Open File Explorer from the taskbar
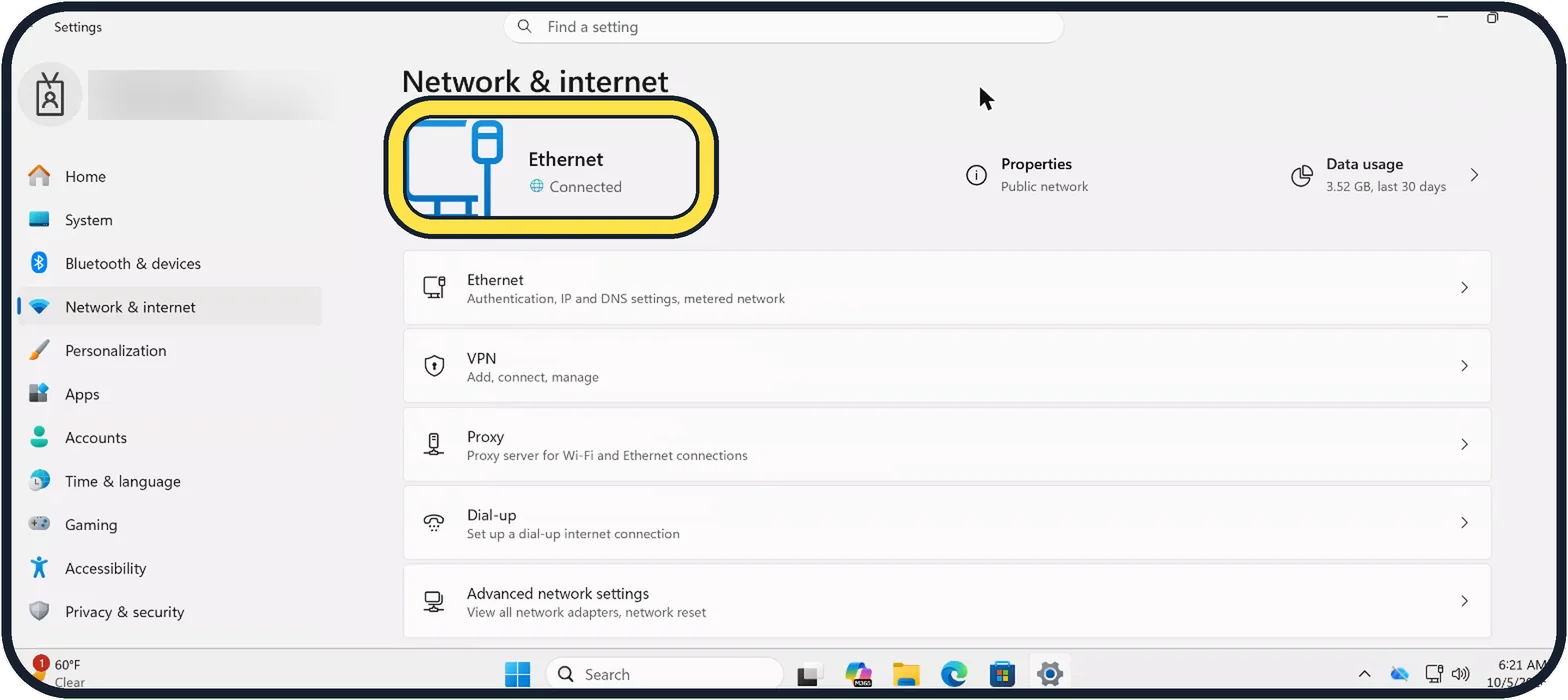This screenshot has height=700, width=1568. pos(906,674)
